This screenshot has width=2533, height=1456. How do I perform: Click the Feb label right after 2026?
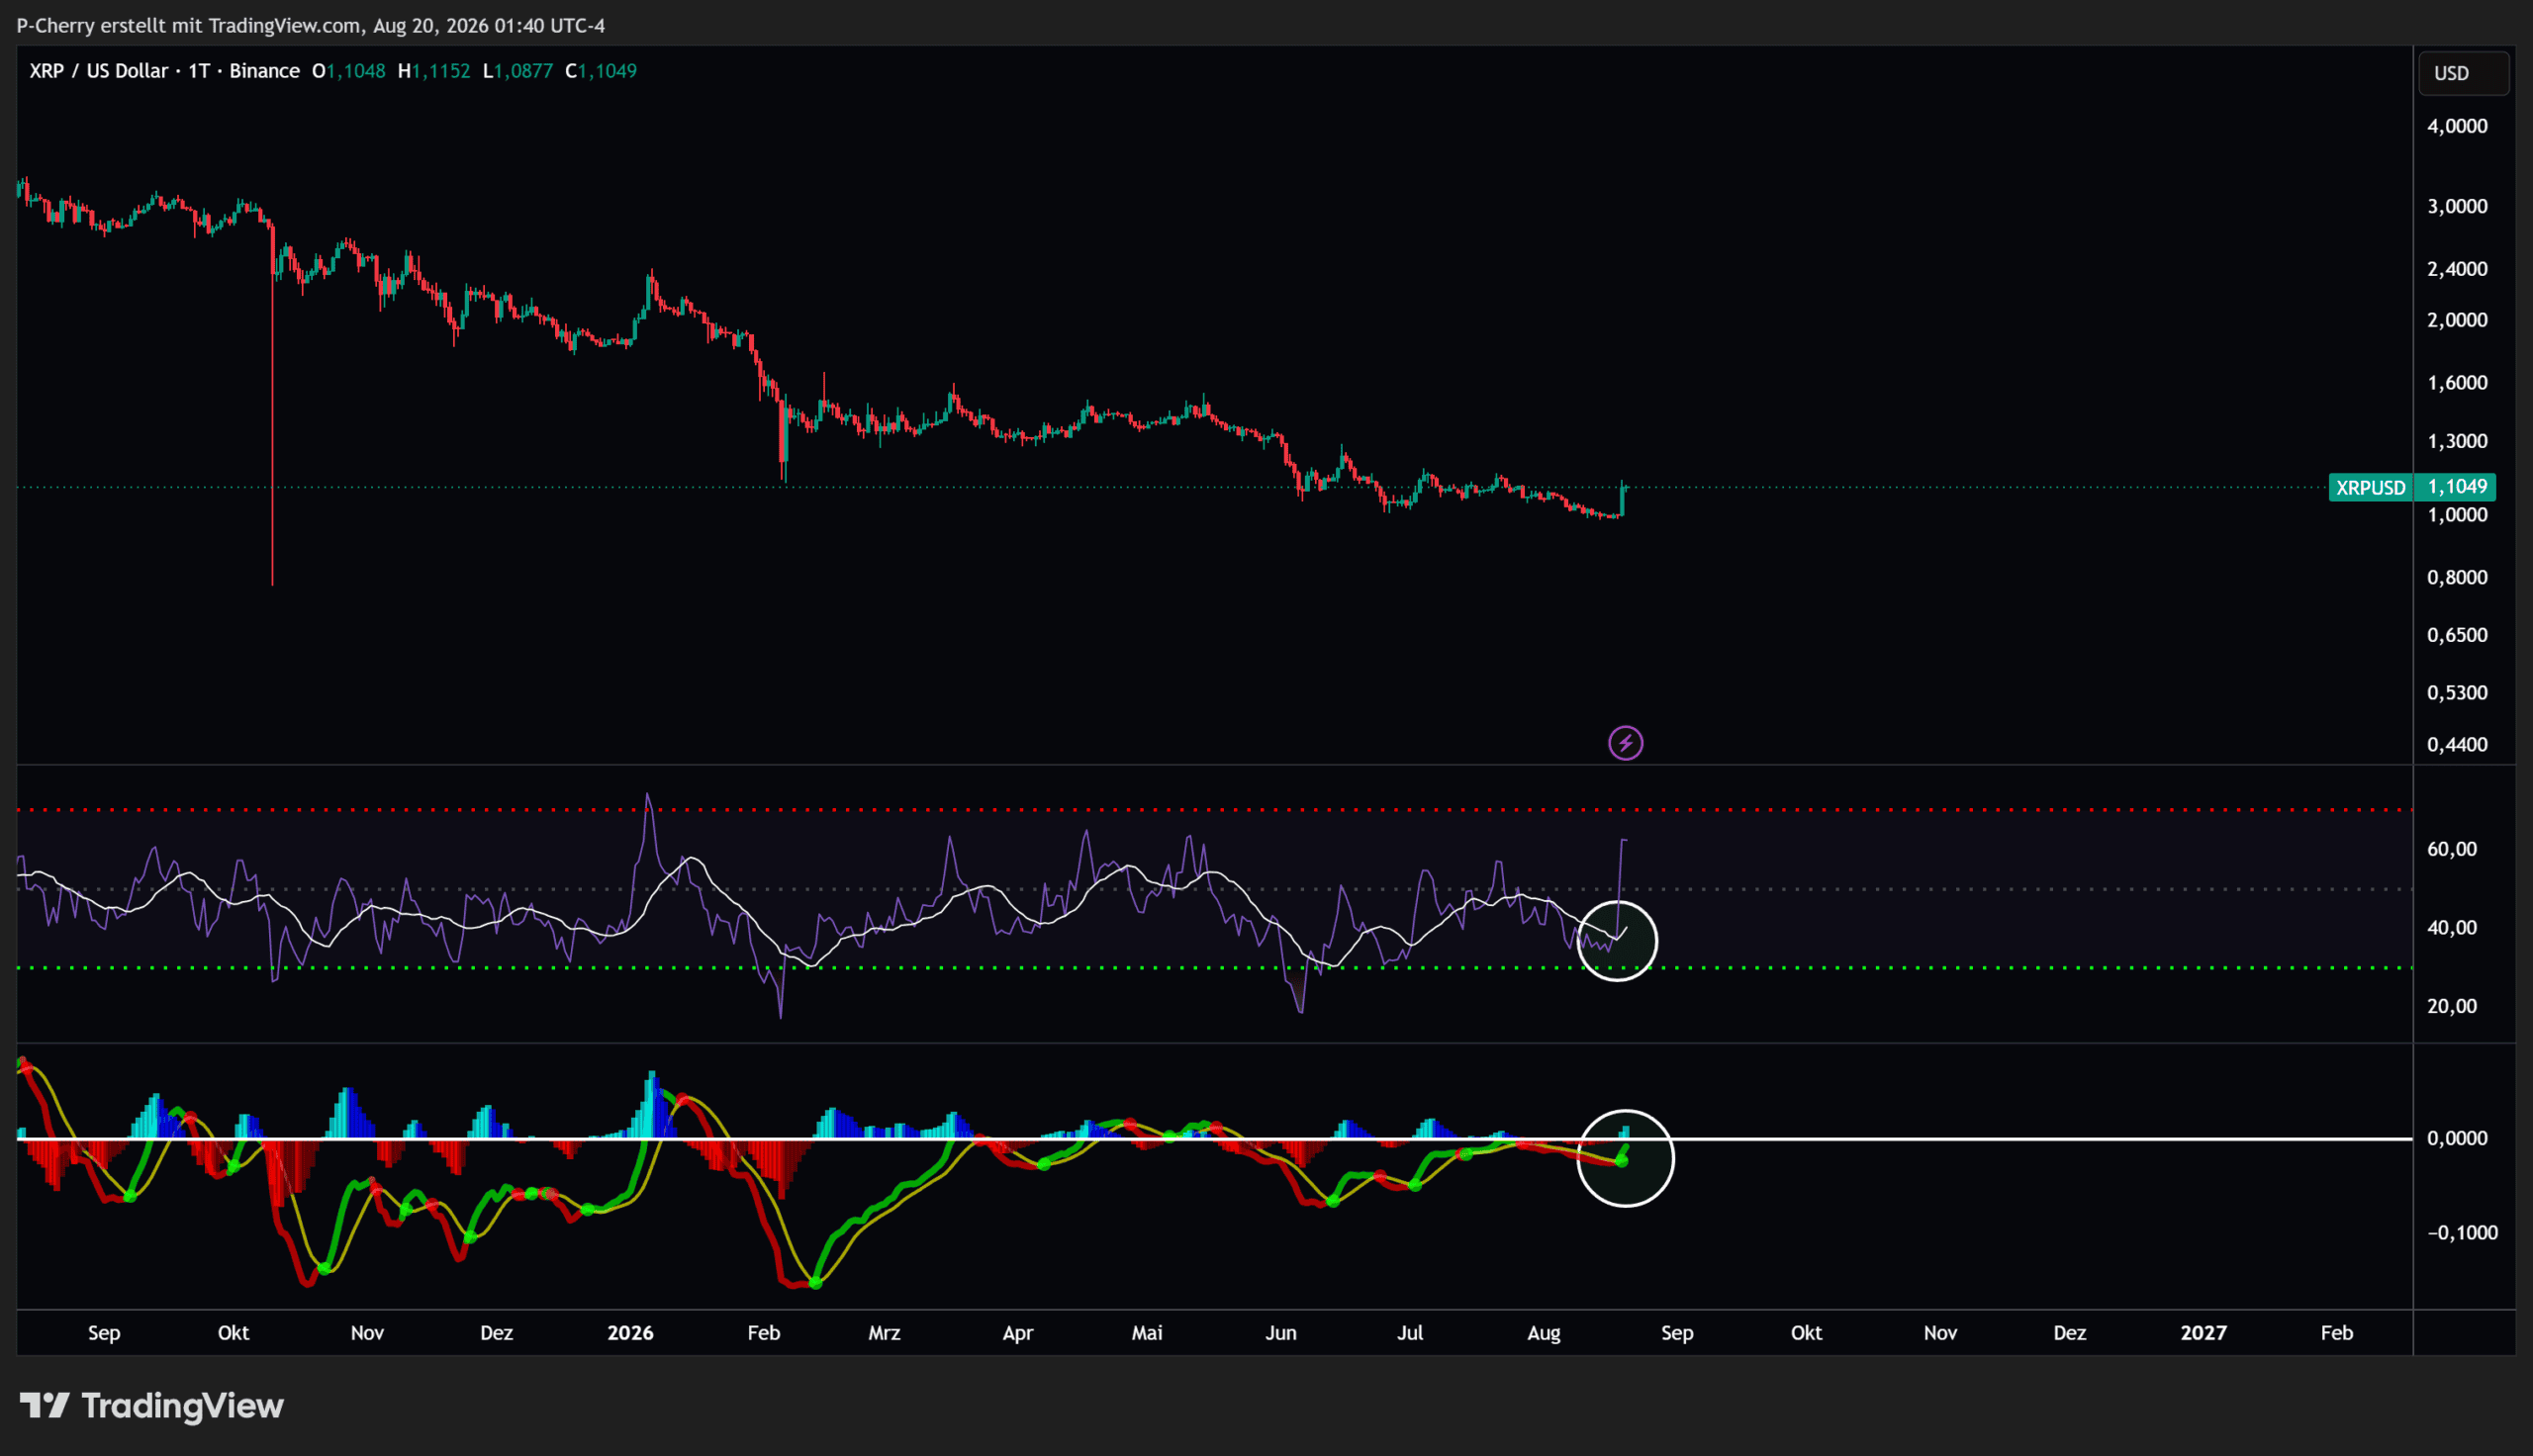pyautogui.click(x=764, y=1333)
